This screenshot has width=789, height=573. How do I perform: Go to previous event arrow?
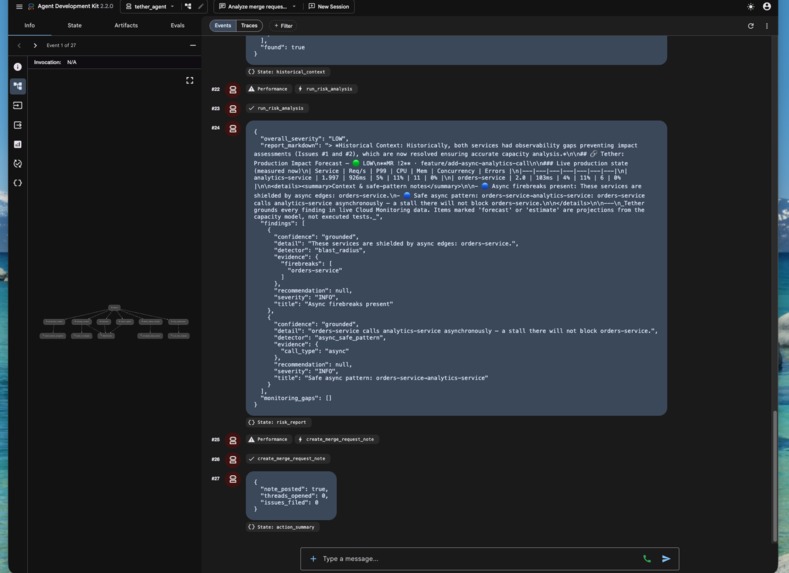tap(19, 45)
